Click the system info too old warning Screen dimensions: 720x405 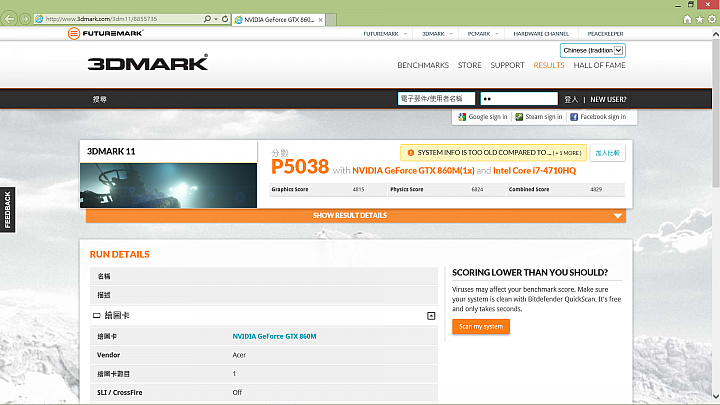tap(493, 152)
